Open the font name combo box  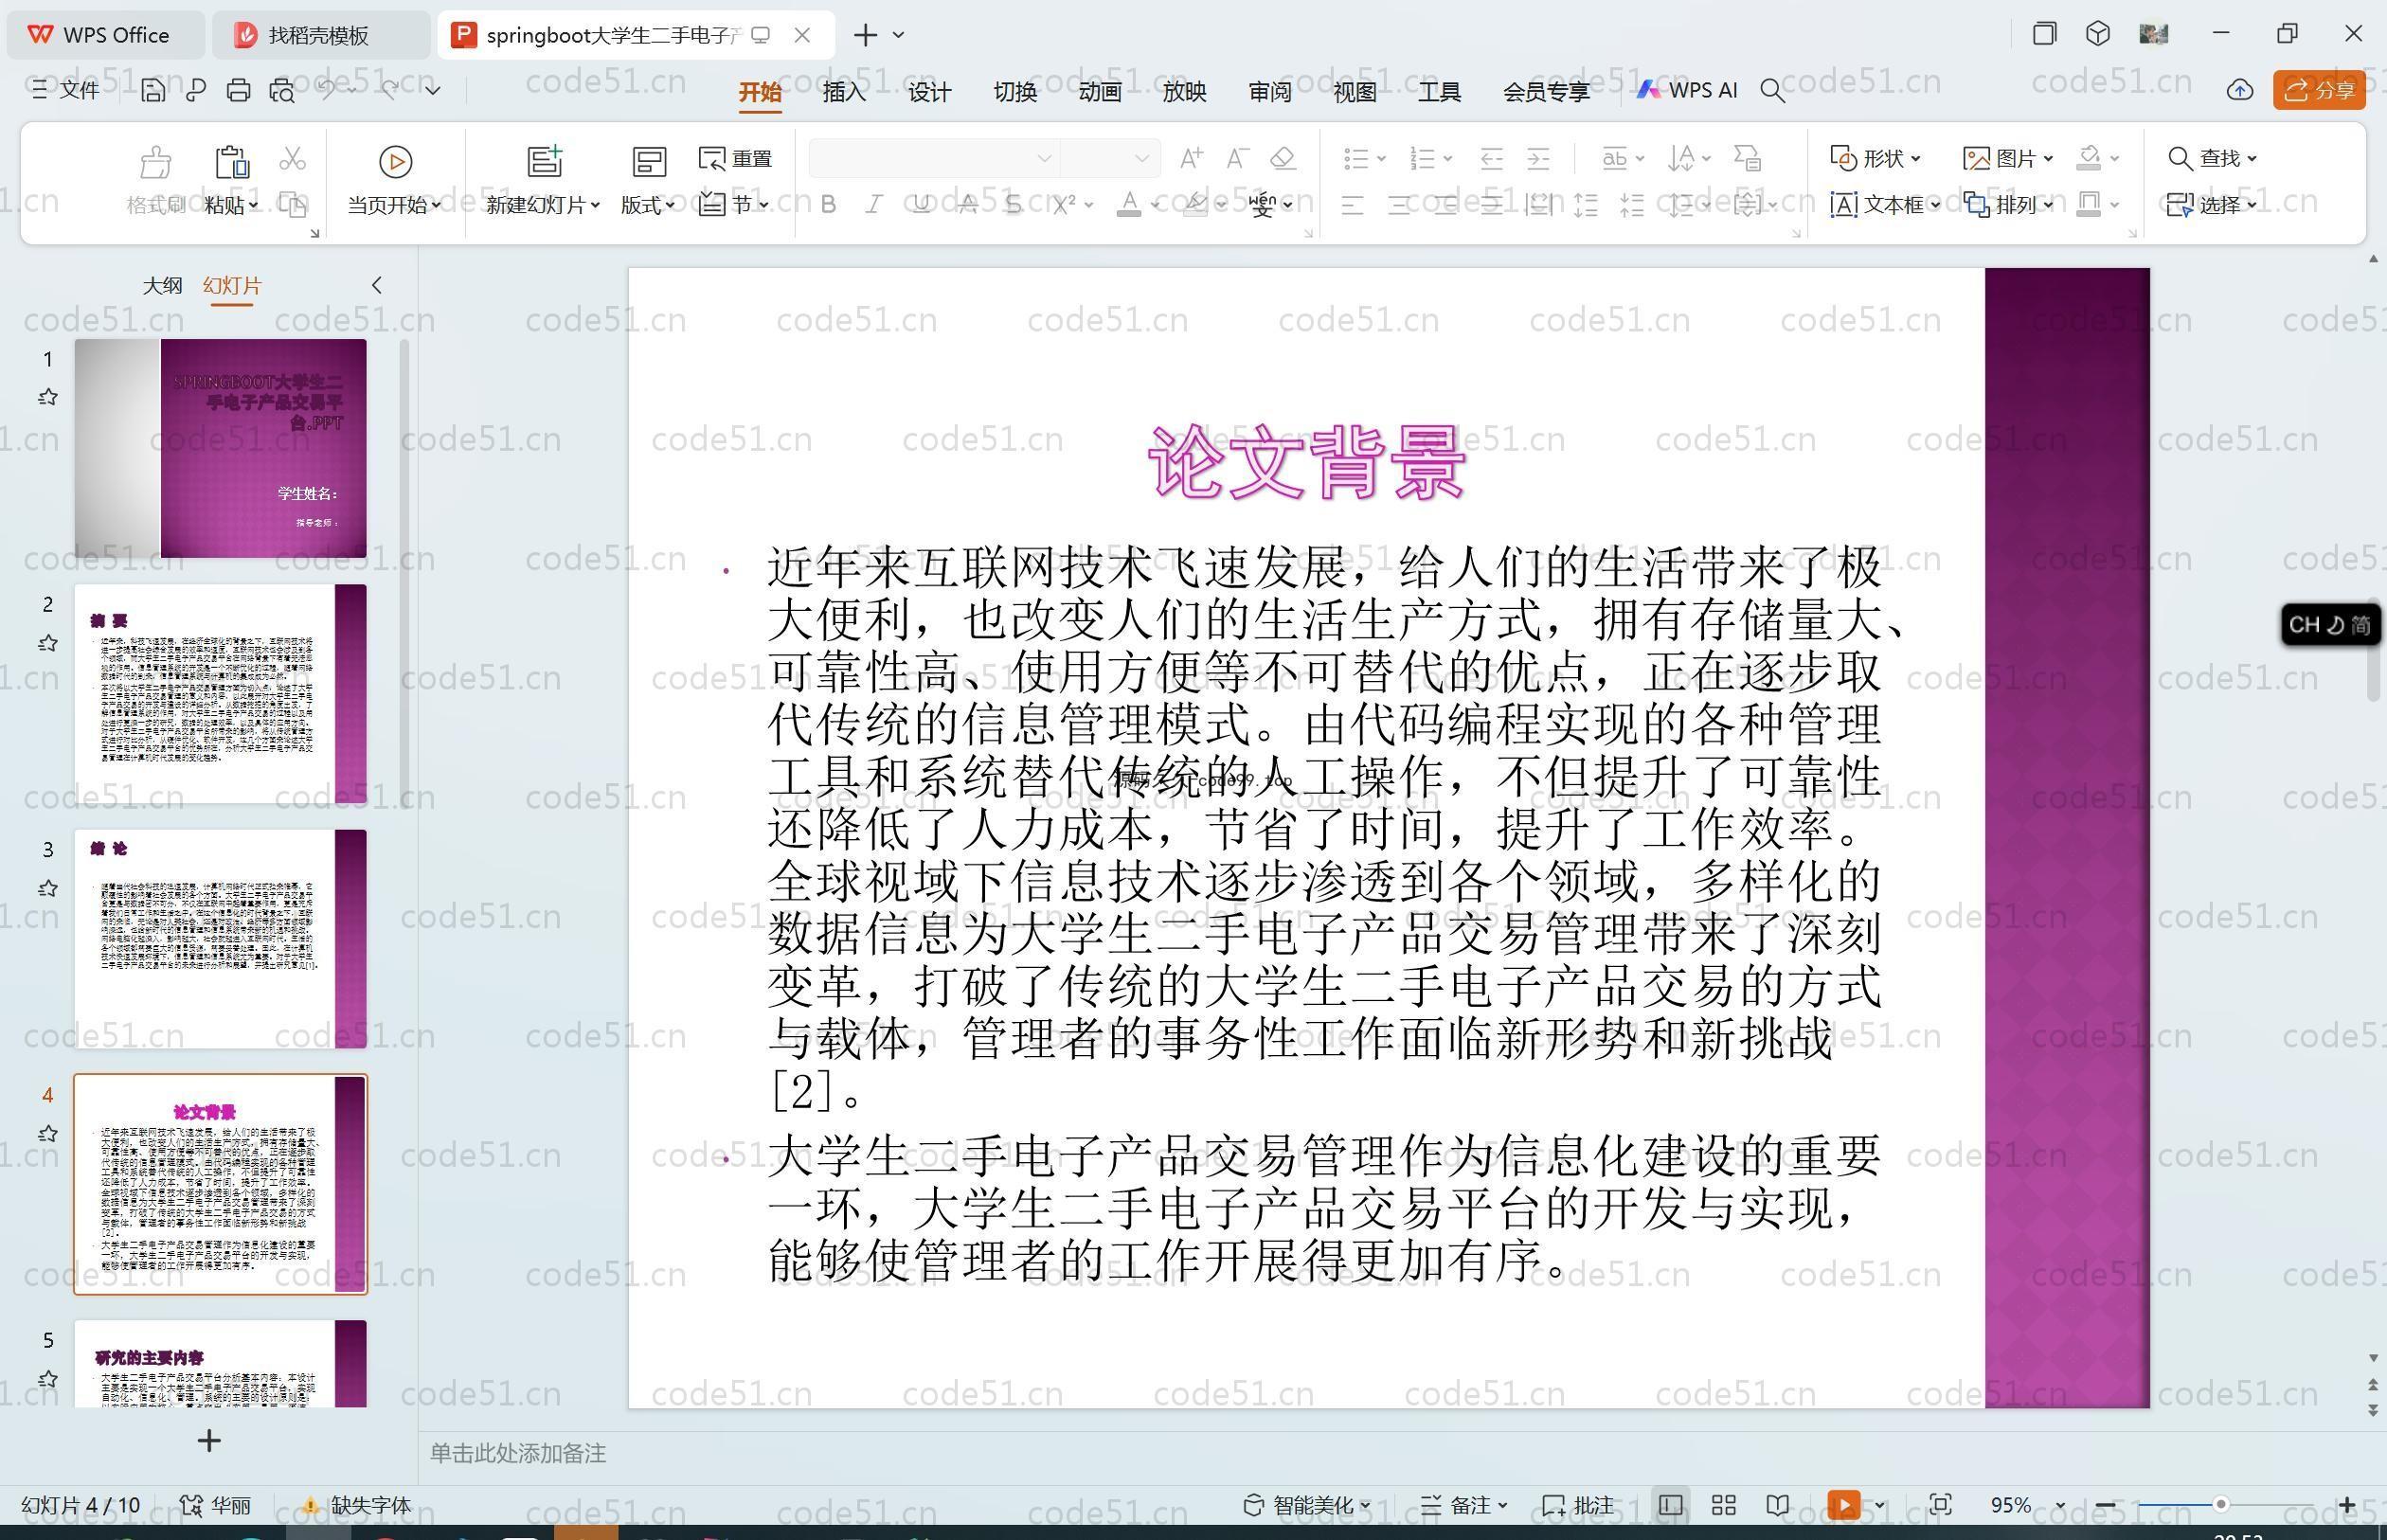point(933,158)
